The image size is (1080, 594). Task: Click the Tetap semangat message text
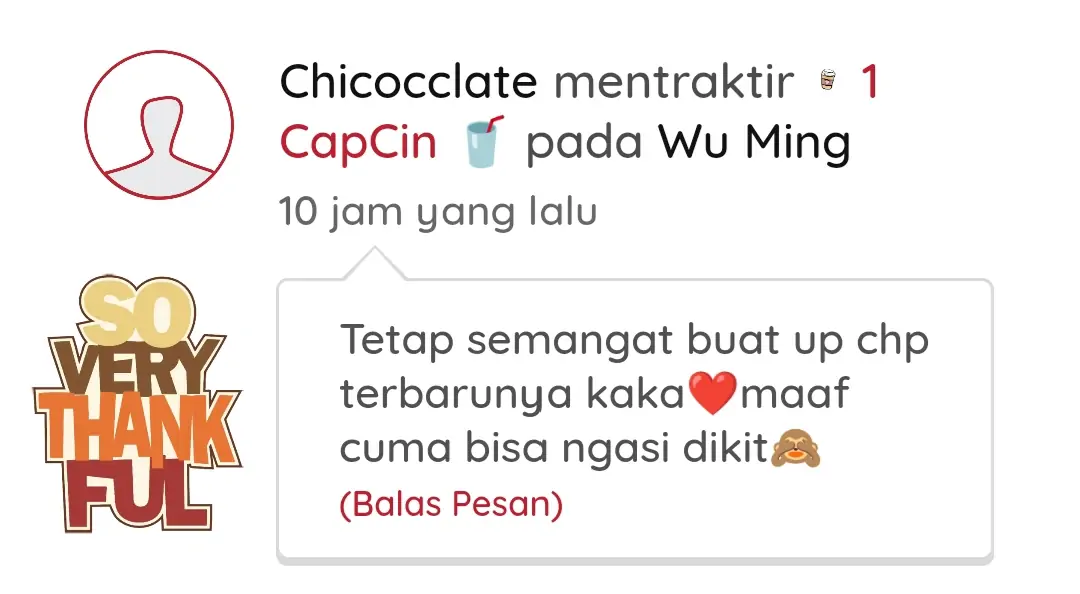[x=634, y=393]
